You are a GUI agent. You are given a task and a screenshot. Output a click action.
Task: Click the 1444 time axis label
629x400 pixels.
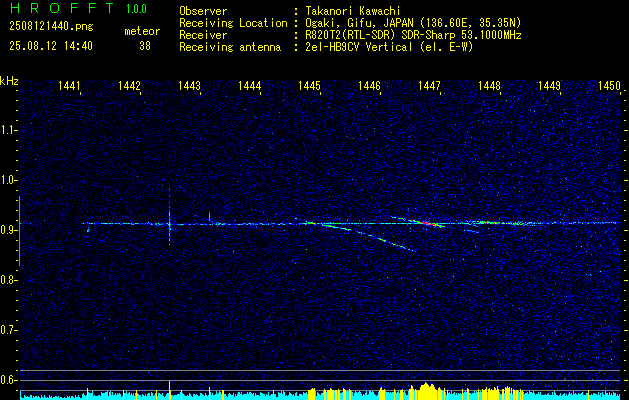point(250,86)
